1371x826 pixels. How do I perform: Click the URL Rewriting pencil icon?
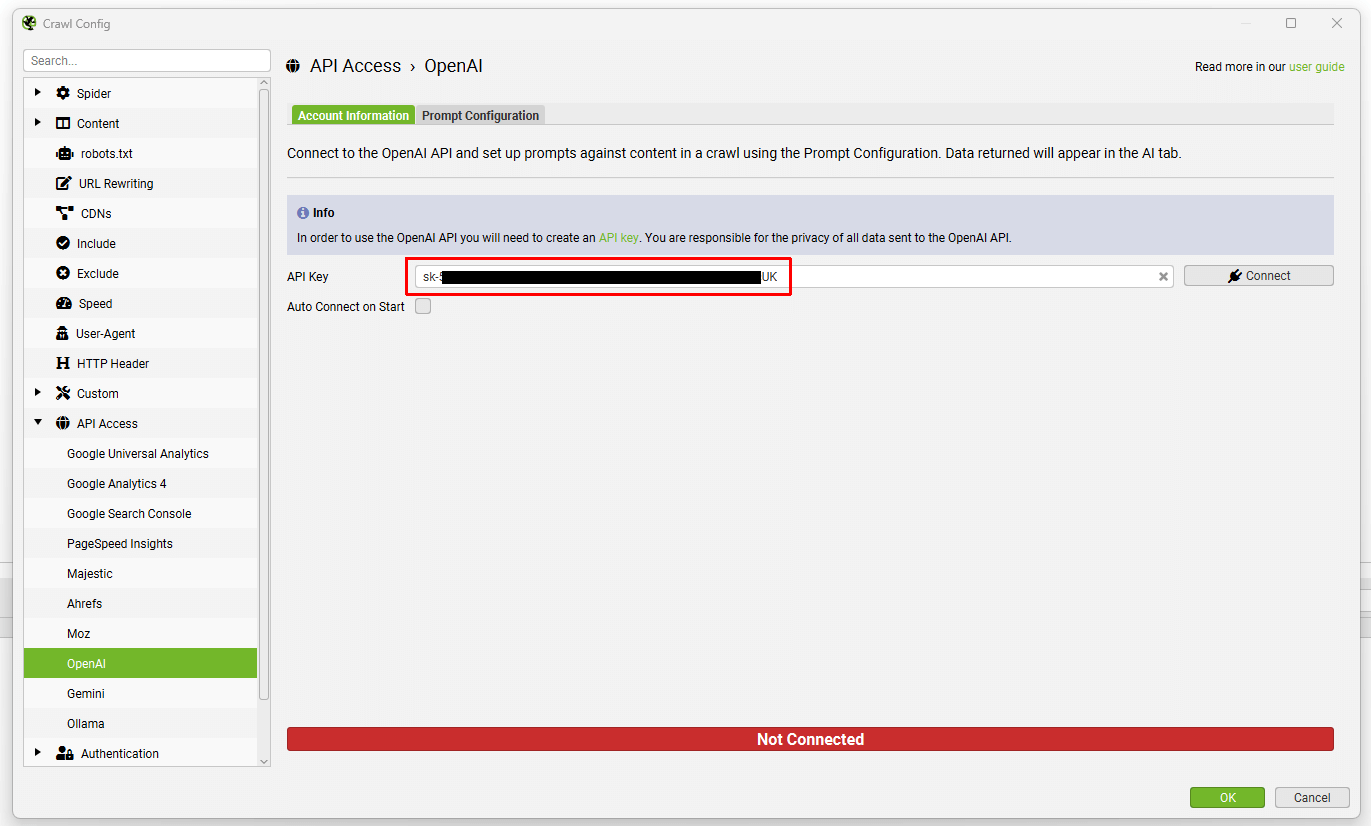click(x=63, y=184)
